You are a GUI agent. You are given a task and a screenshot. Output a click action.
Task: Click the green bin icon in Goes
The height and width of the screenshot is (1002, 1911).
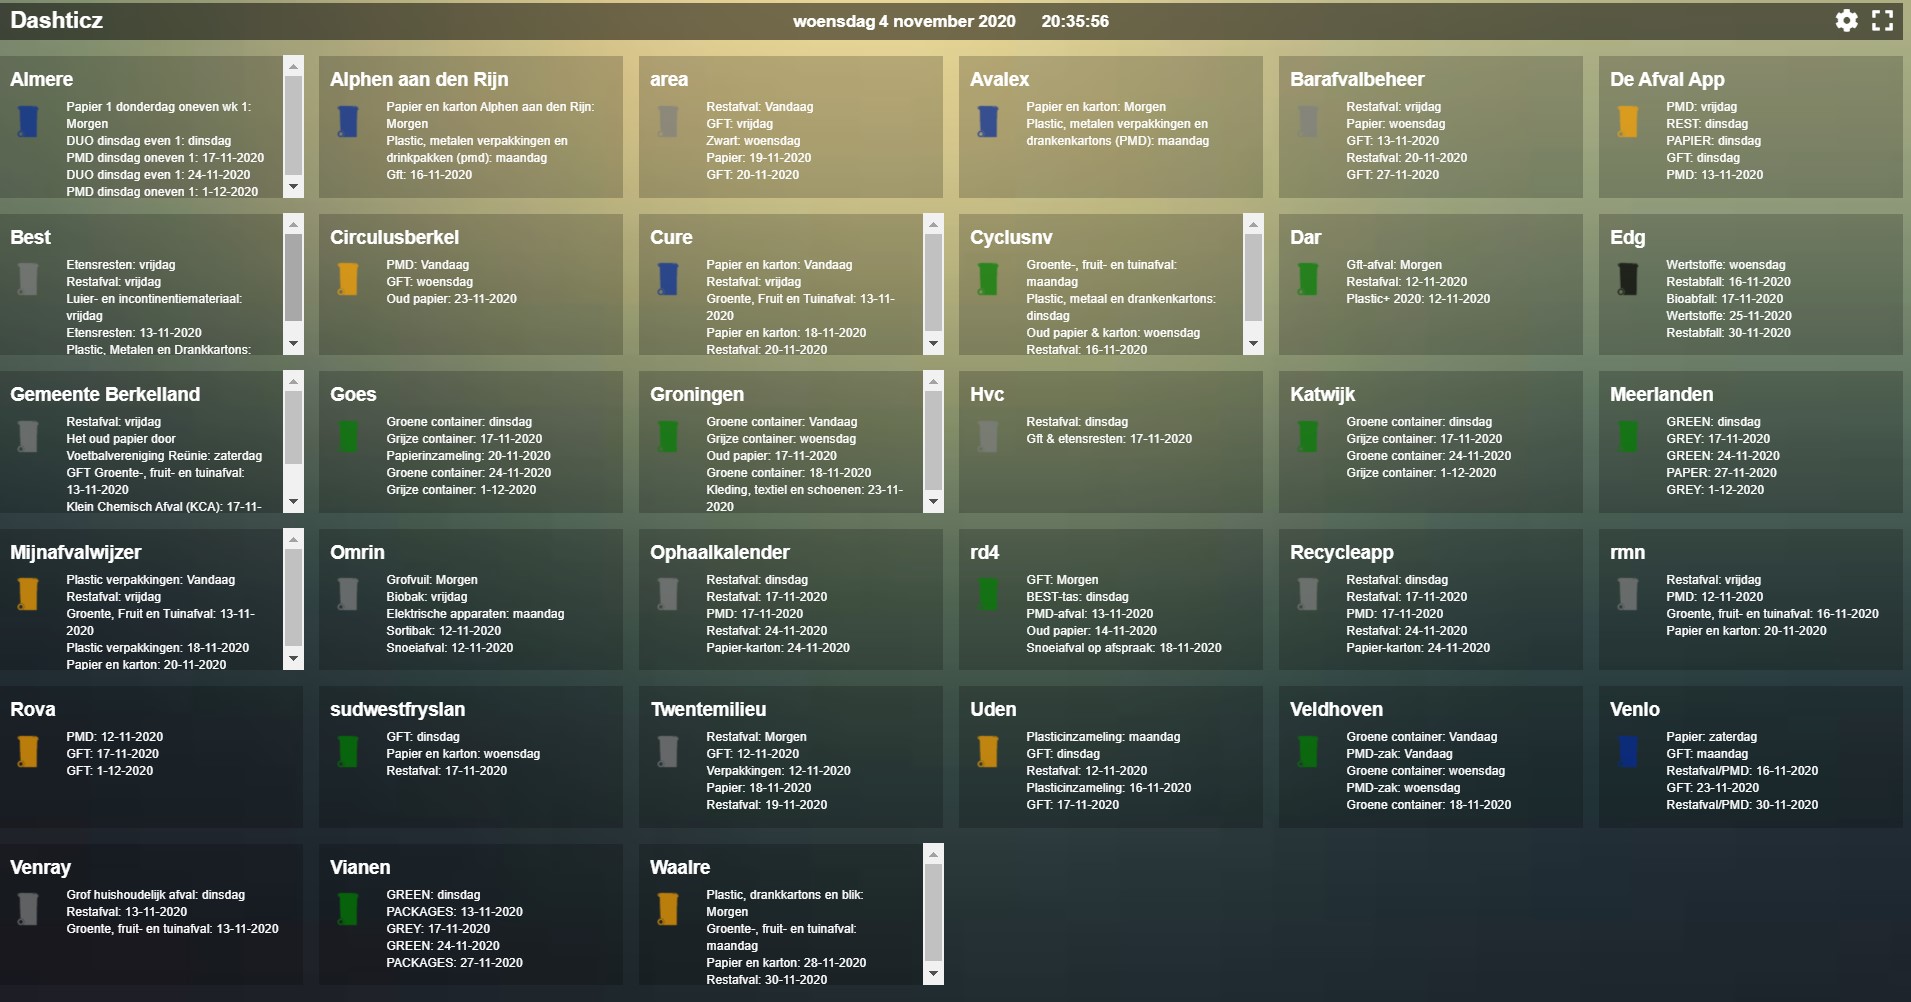pos(348,436)
